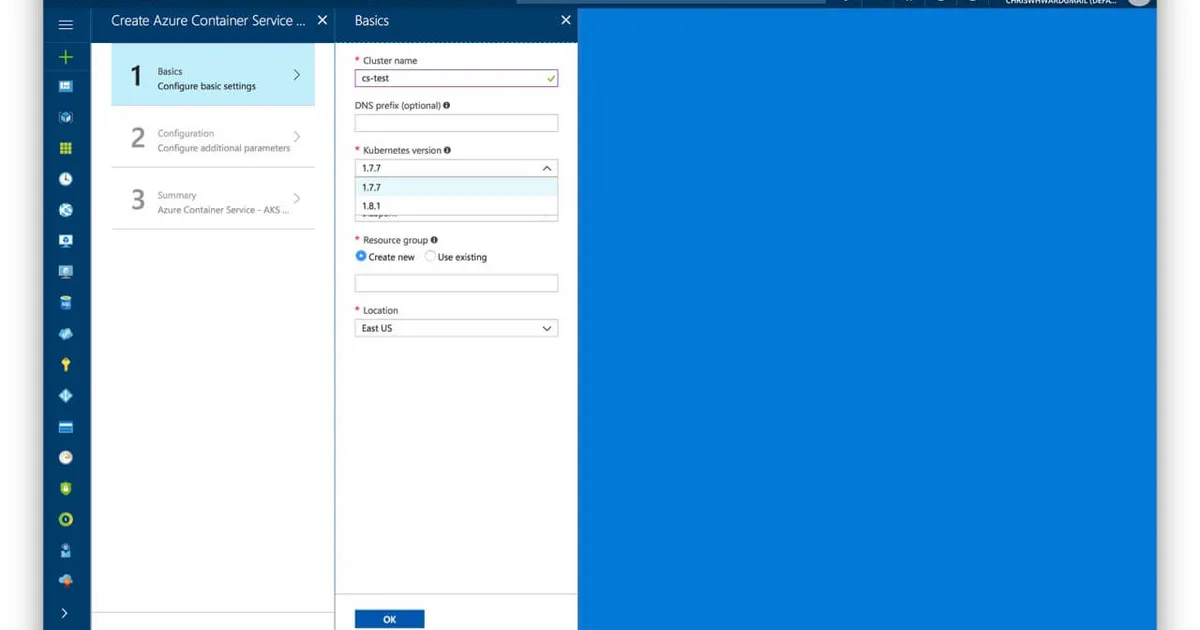Open the Cloud services icon
Screen dimensions: 1200x630
(x=66, y=334)
